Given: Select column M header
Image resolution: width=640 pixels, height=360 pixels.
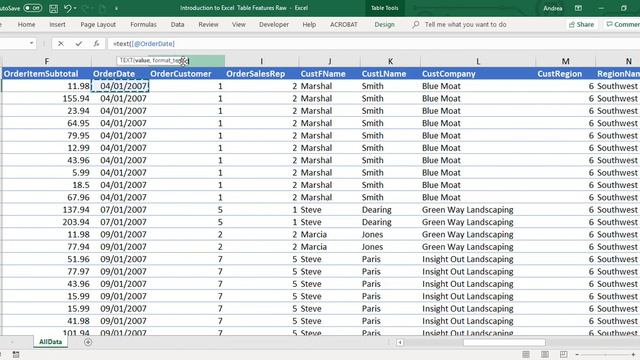Looking at the screenshot, I should [565, 61].
